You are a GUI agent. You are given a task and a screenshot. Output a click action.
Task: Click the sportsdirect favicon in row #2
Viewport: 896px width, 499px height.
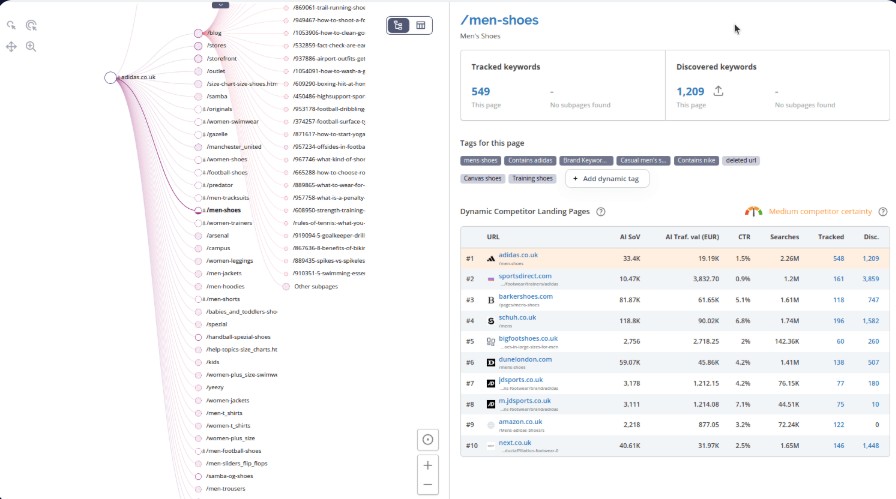tap(491, 279)
